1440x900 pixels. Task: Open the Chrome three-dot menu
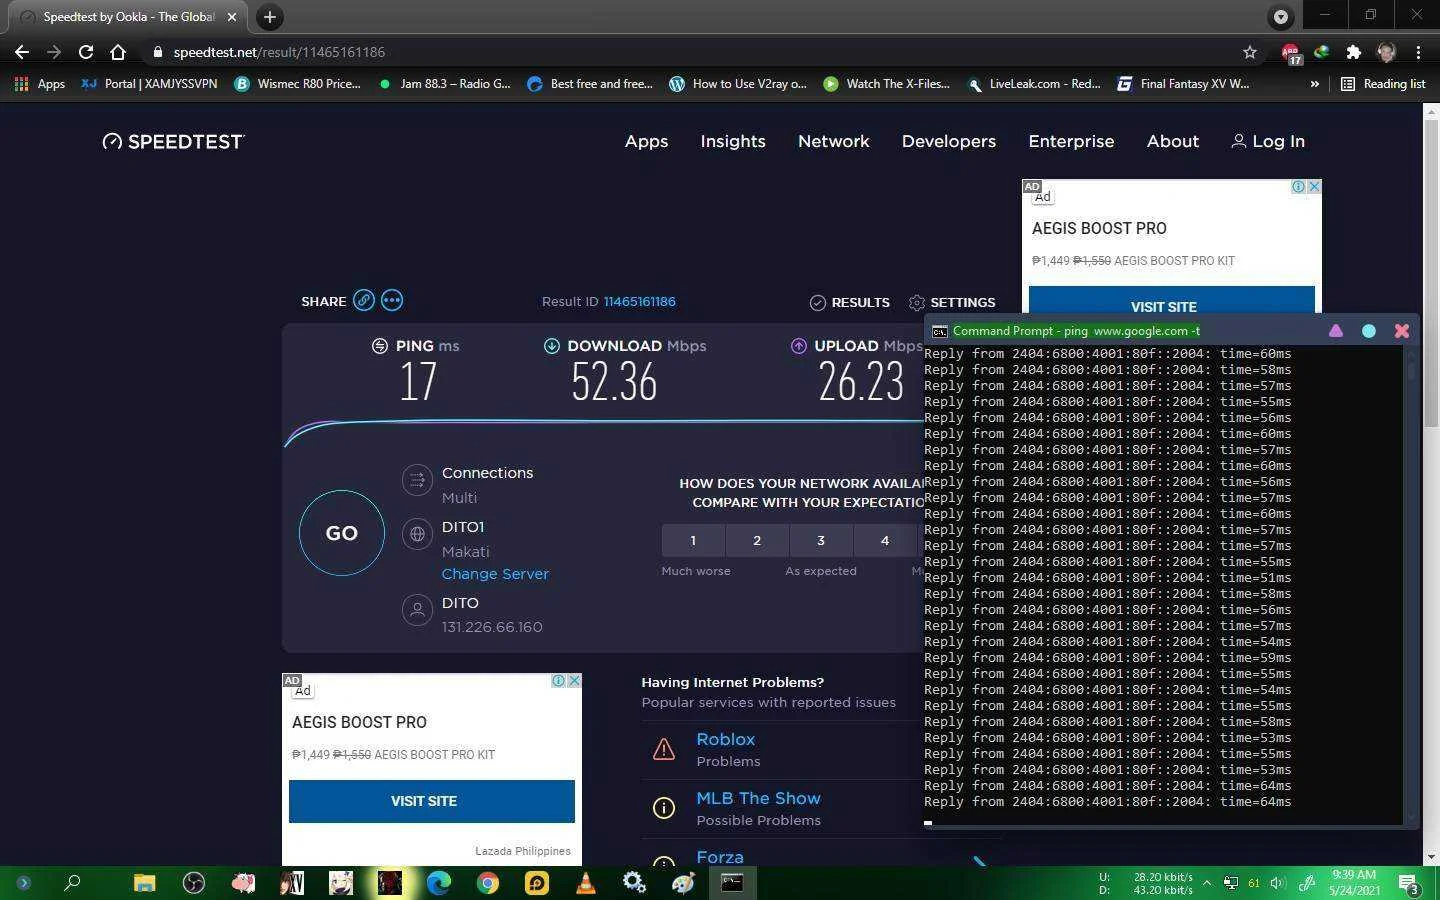(x=1418, y=52)
